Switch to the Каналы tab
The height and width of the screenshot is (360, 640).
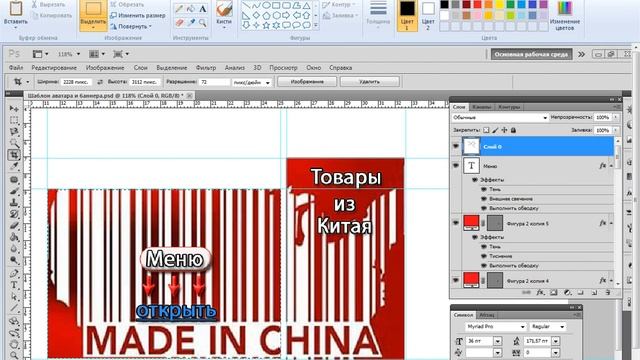[481, 107]
